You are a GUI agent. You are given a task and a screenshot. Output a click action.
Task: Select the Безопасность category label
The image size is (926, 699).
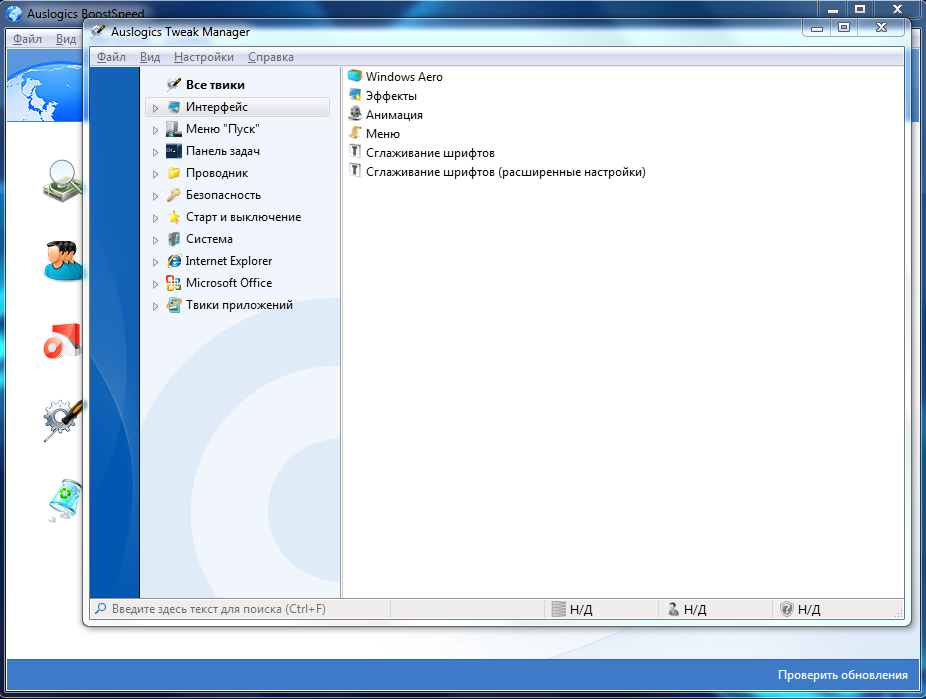tap(223, 195)
